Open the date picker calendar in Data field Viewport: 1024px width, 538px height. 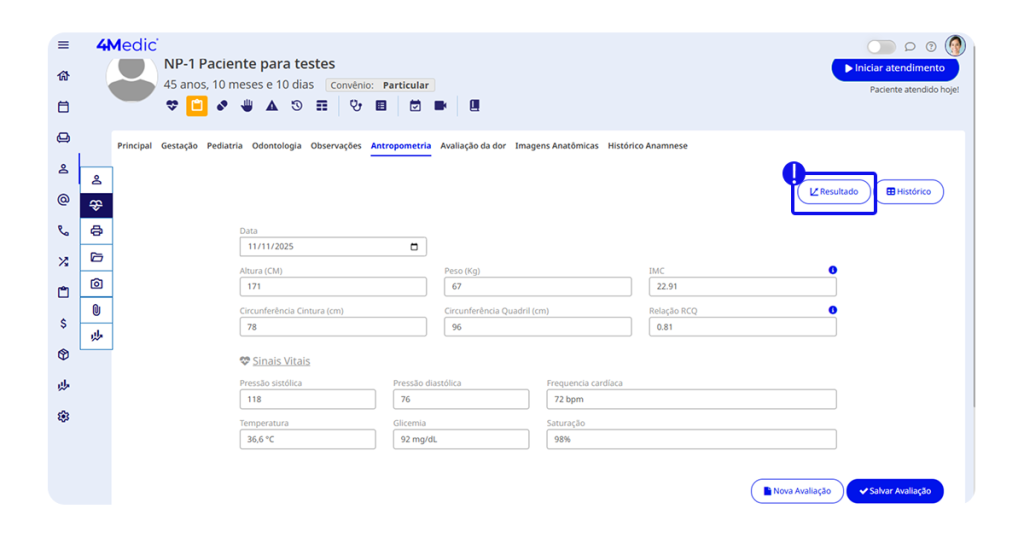tap(414, 247)
